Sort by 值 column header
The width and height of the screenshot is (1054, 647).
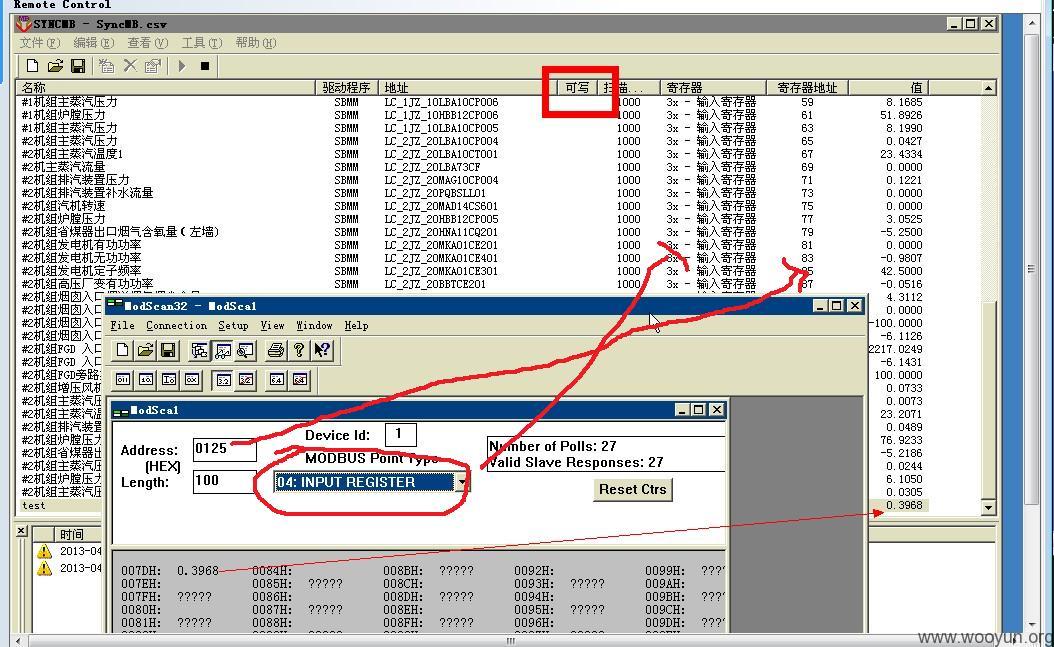[889, 87]
